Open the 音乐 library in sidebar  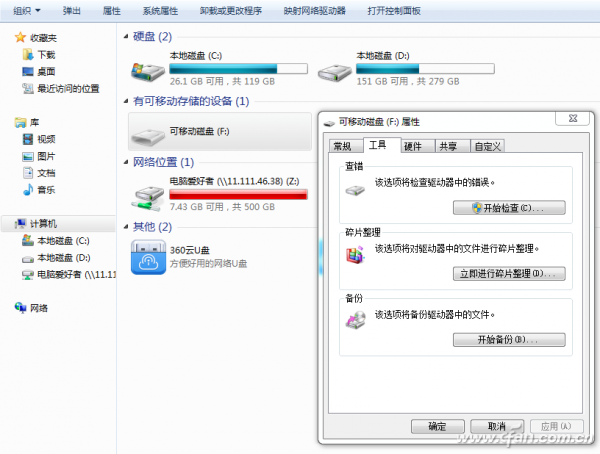click(28, 190)
